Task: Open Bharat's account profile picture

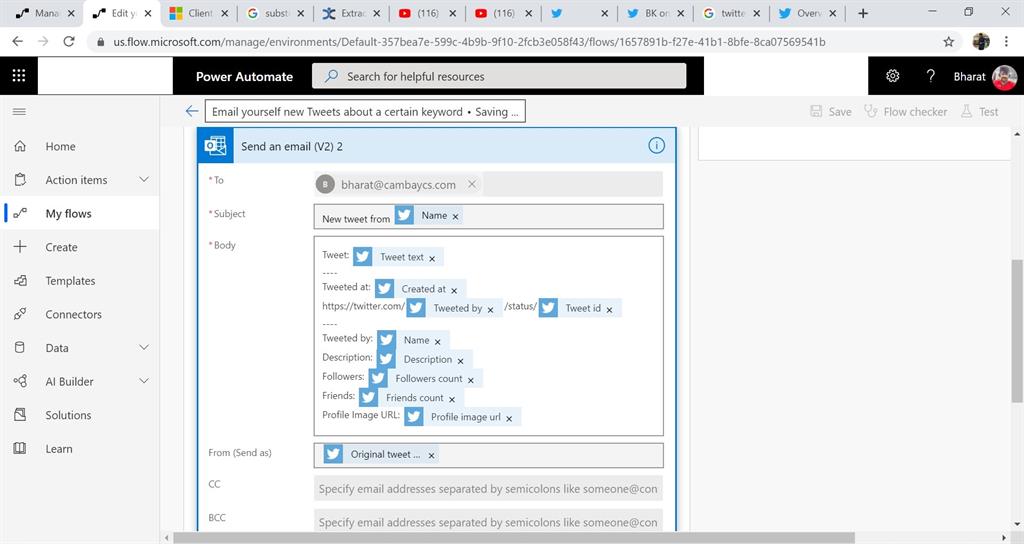Action: [1004, 77]
